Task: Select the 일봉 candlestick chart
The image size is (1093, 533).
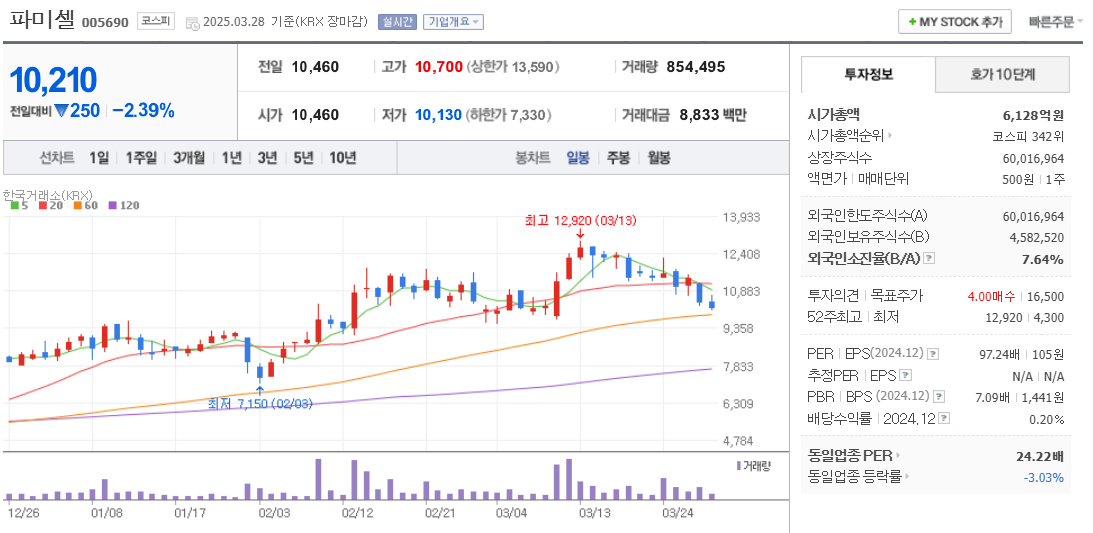Action: (578, 158)
